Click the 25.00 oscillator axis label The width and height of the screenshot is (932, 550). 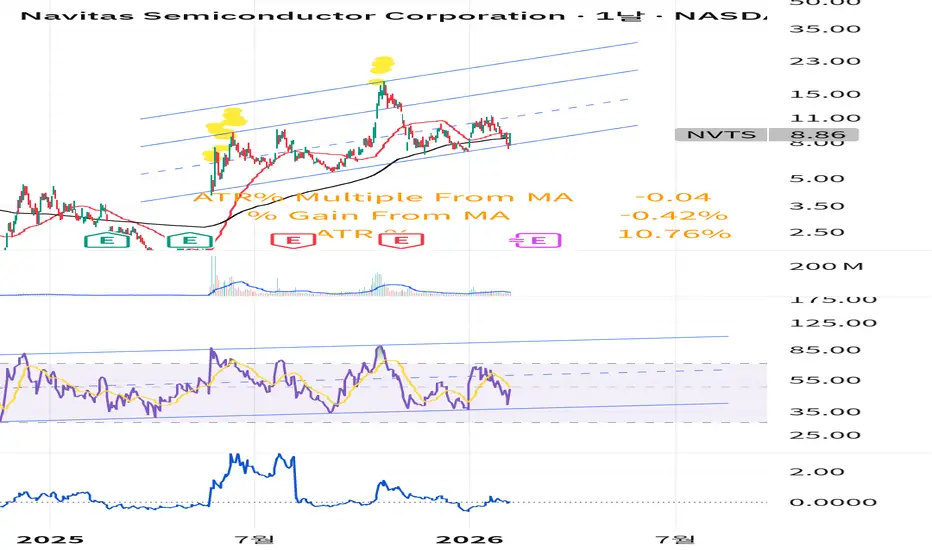(x=825, y=435)
